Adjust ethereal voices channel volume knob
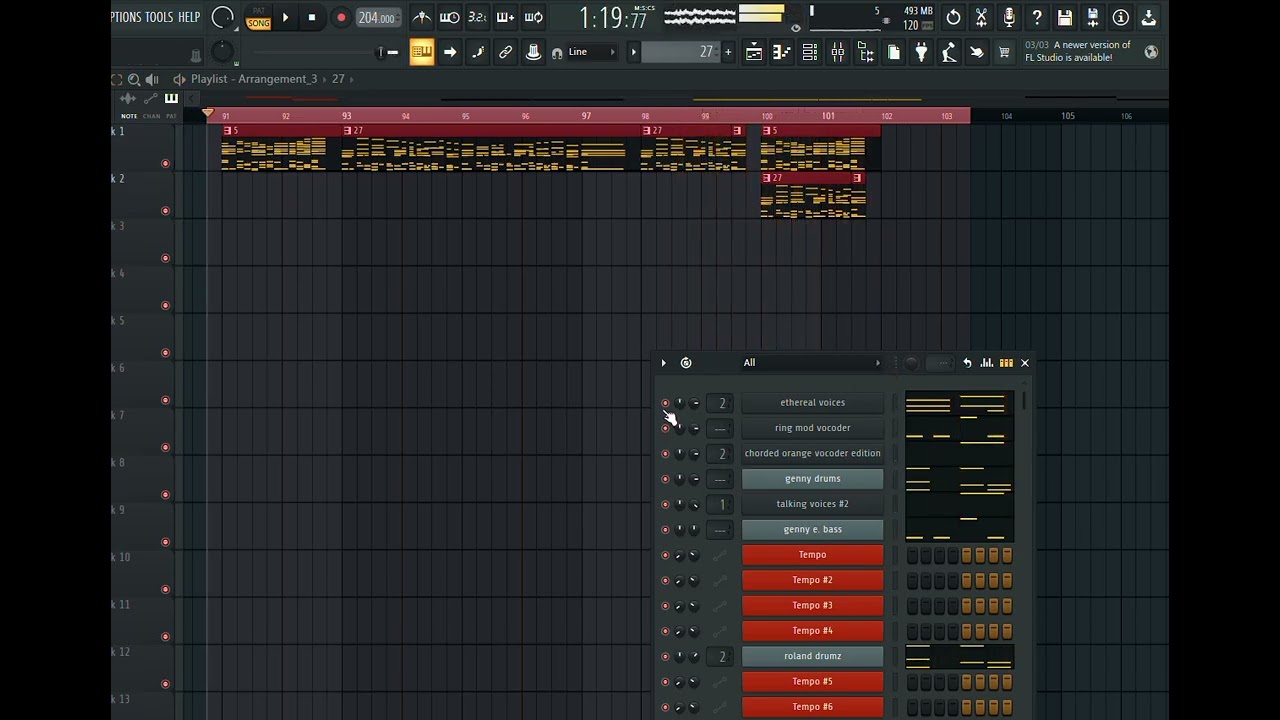Screen dimensions: 1280x720 [694, 403]
